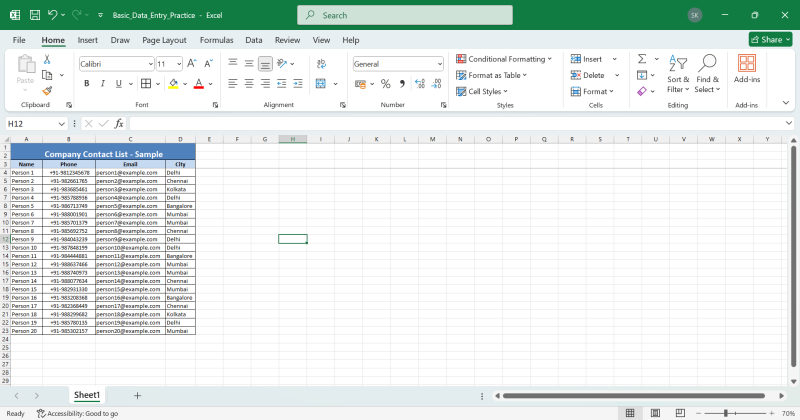Expand the Name Box dropdown arrow
800x420 pixels.
61,124
